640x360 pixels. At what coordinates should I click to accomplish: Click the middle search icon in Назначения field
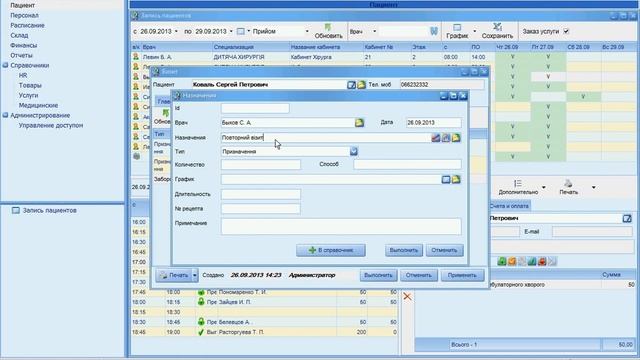click(446, 138)
